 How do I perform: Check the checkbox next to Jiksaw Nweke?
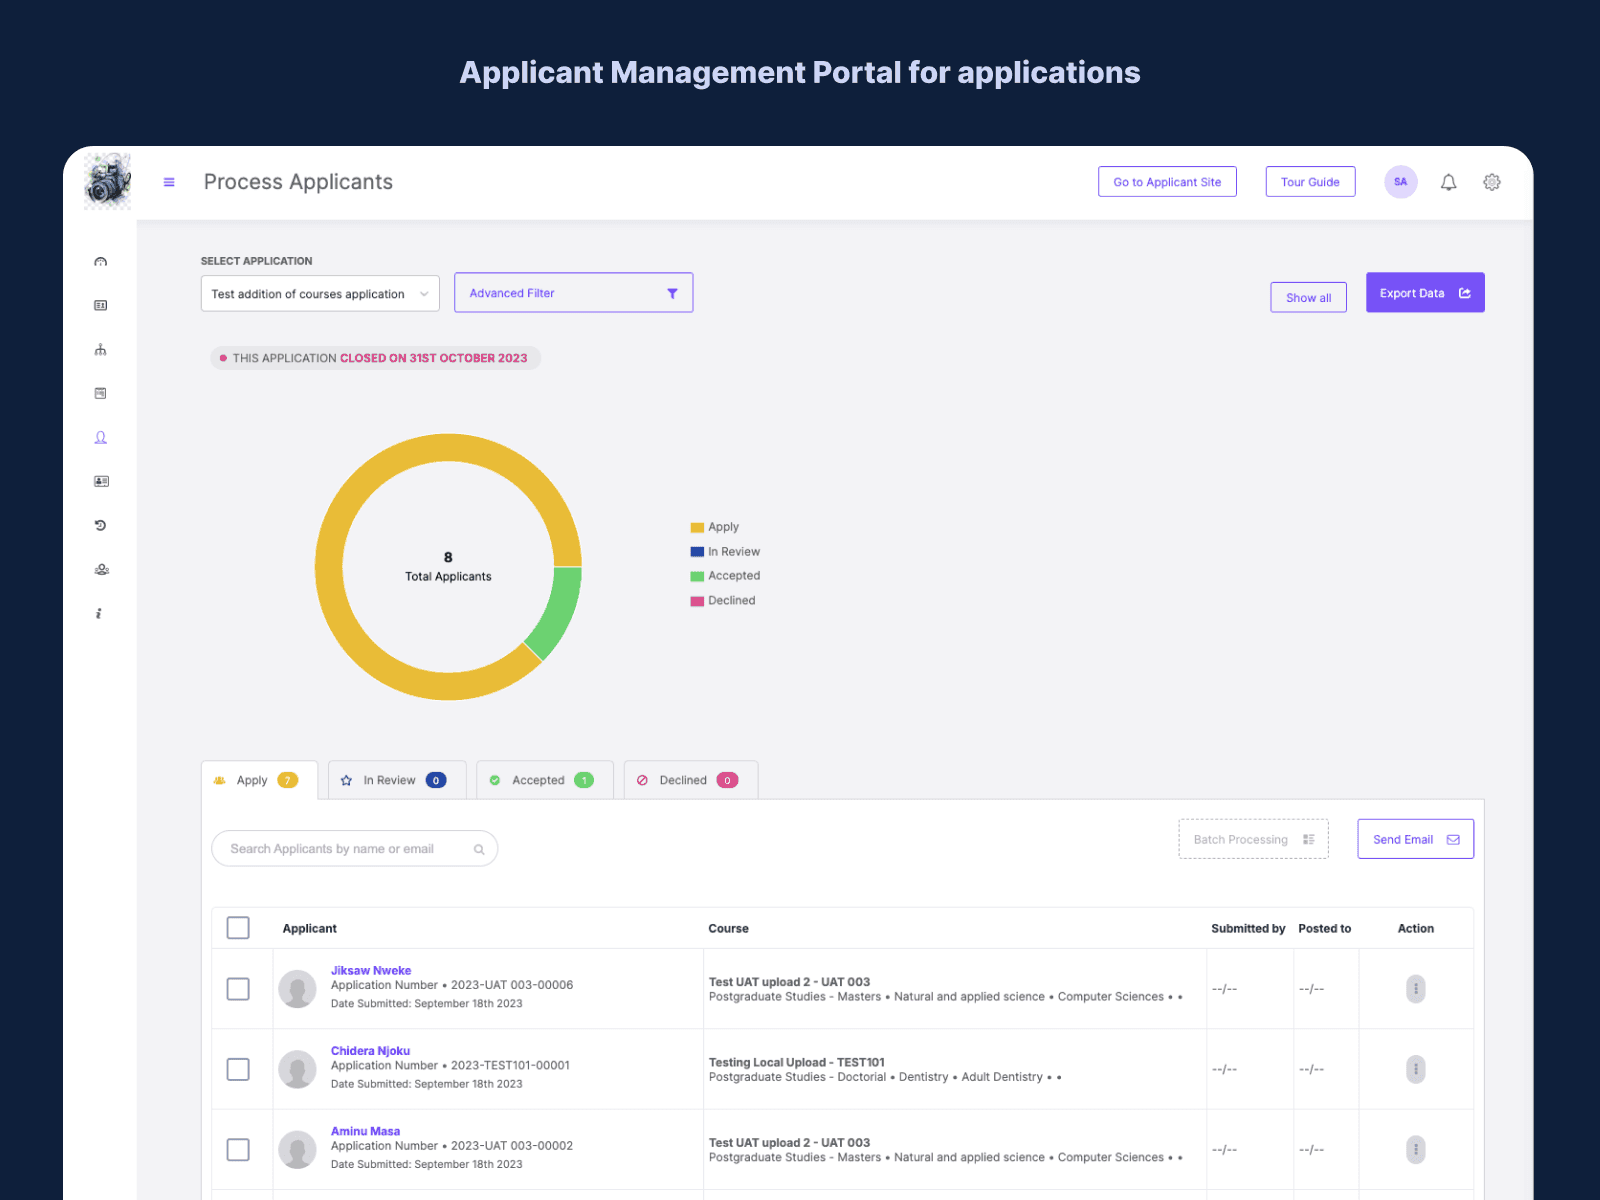coord(238,989)
